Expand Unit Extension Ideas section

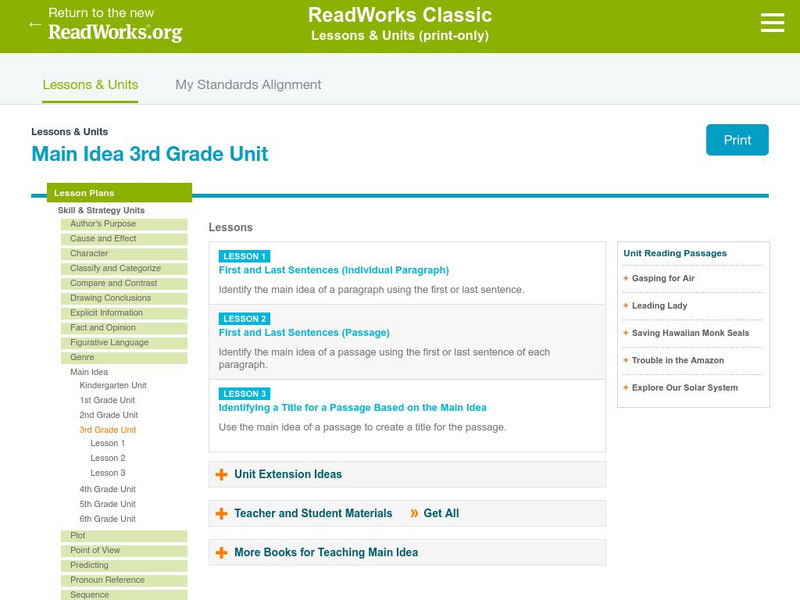pyautogui.click(x=407, y=474)
